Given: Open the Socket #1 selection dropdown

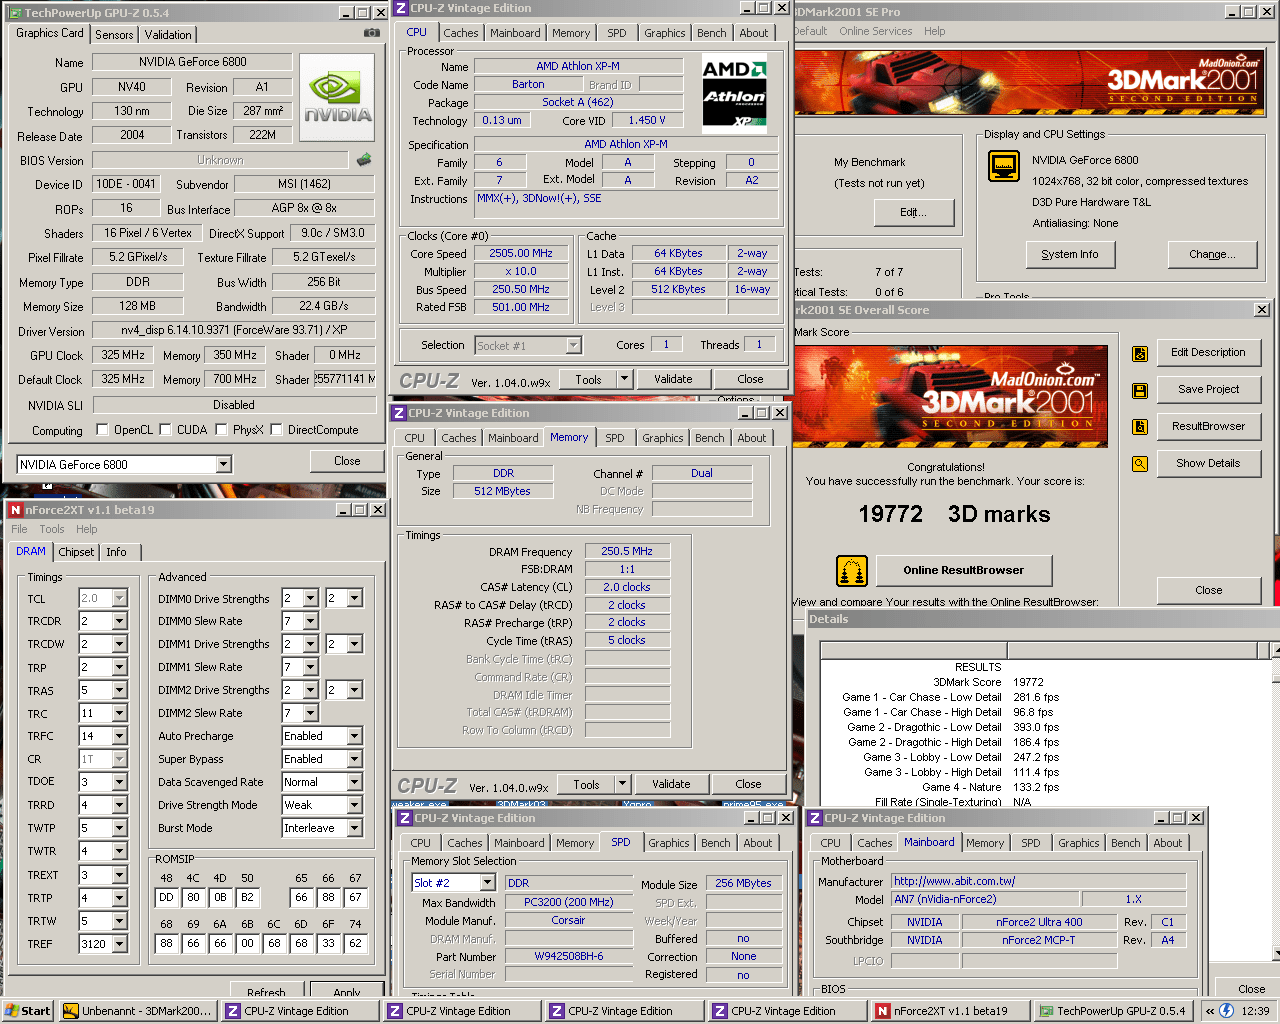Looking at the screenshot, I should coord(573,345).
